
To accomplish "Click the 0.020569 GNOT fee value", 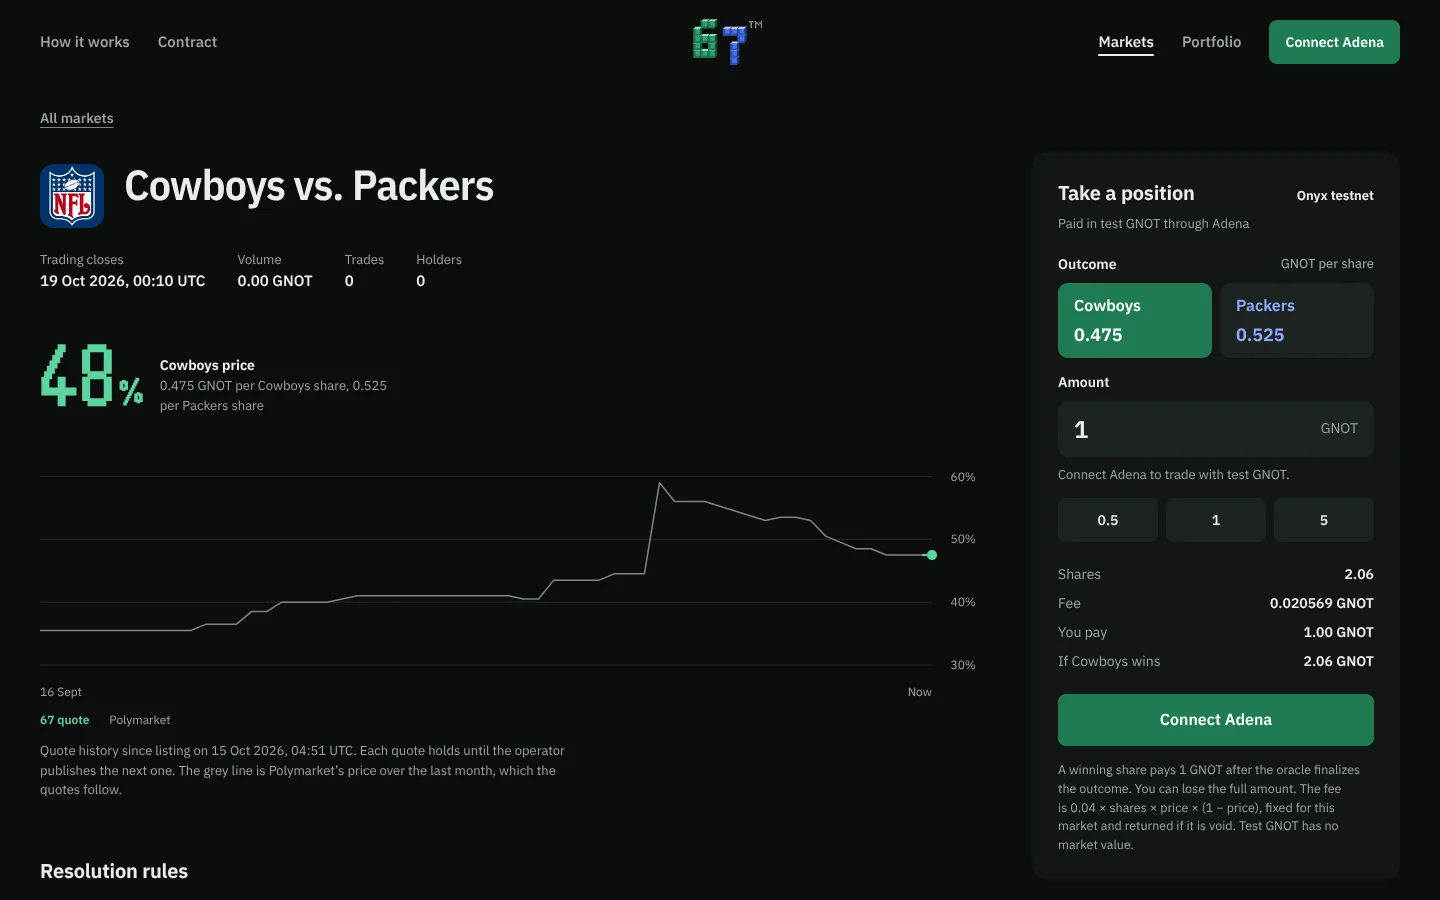I will click(1322, 603).
